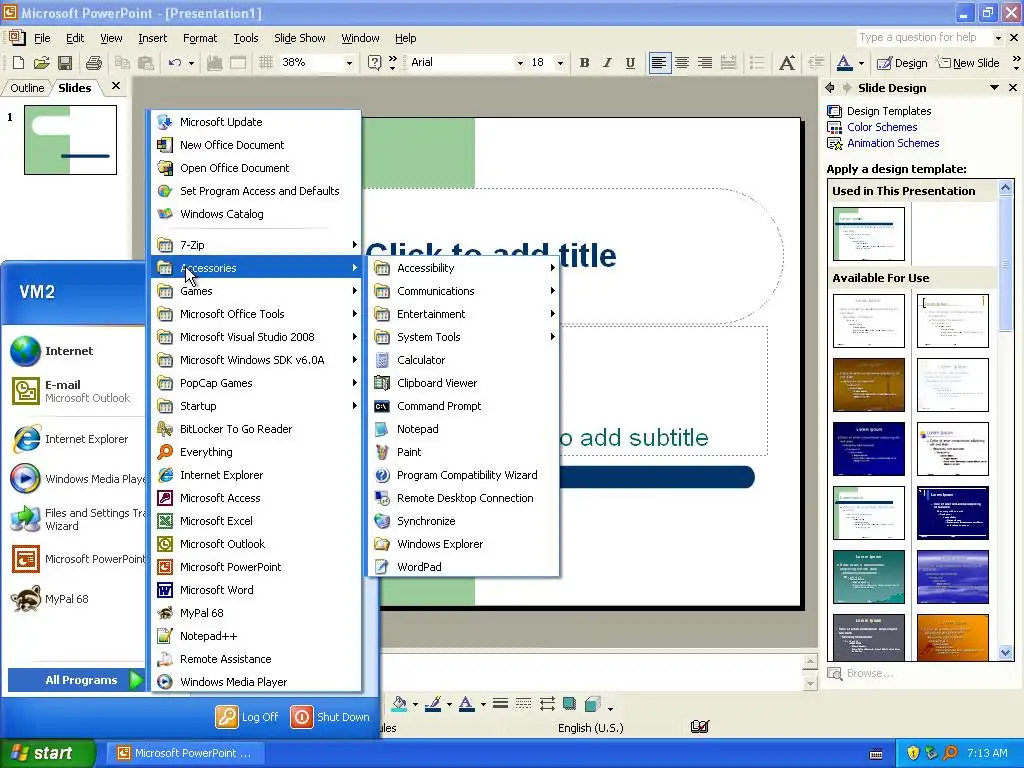
Task: Open the Slide Design task pane dropdown arrow
Action: click(x=994, y=88)
